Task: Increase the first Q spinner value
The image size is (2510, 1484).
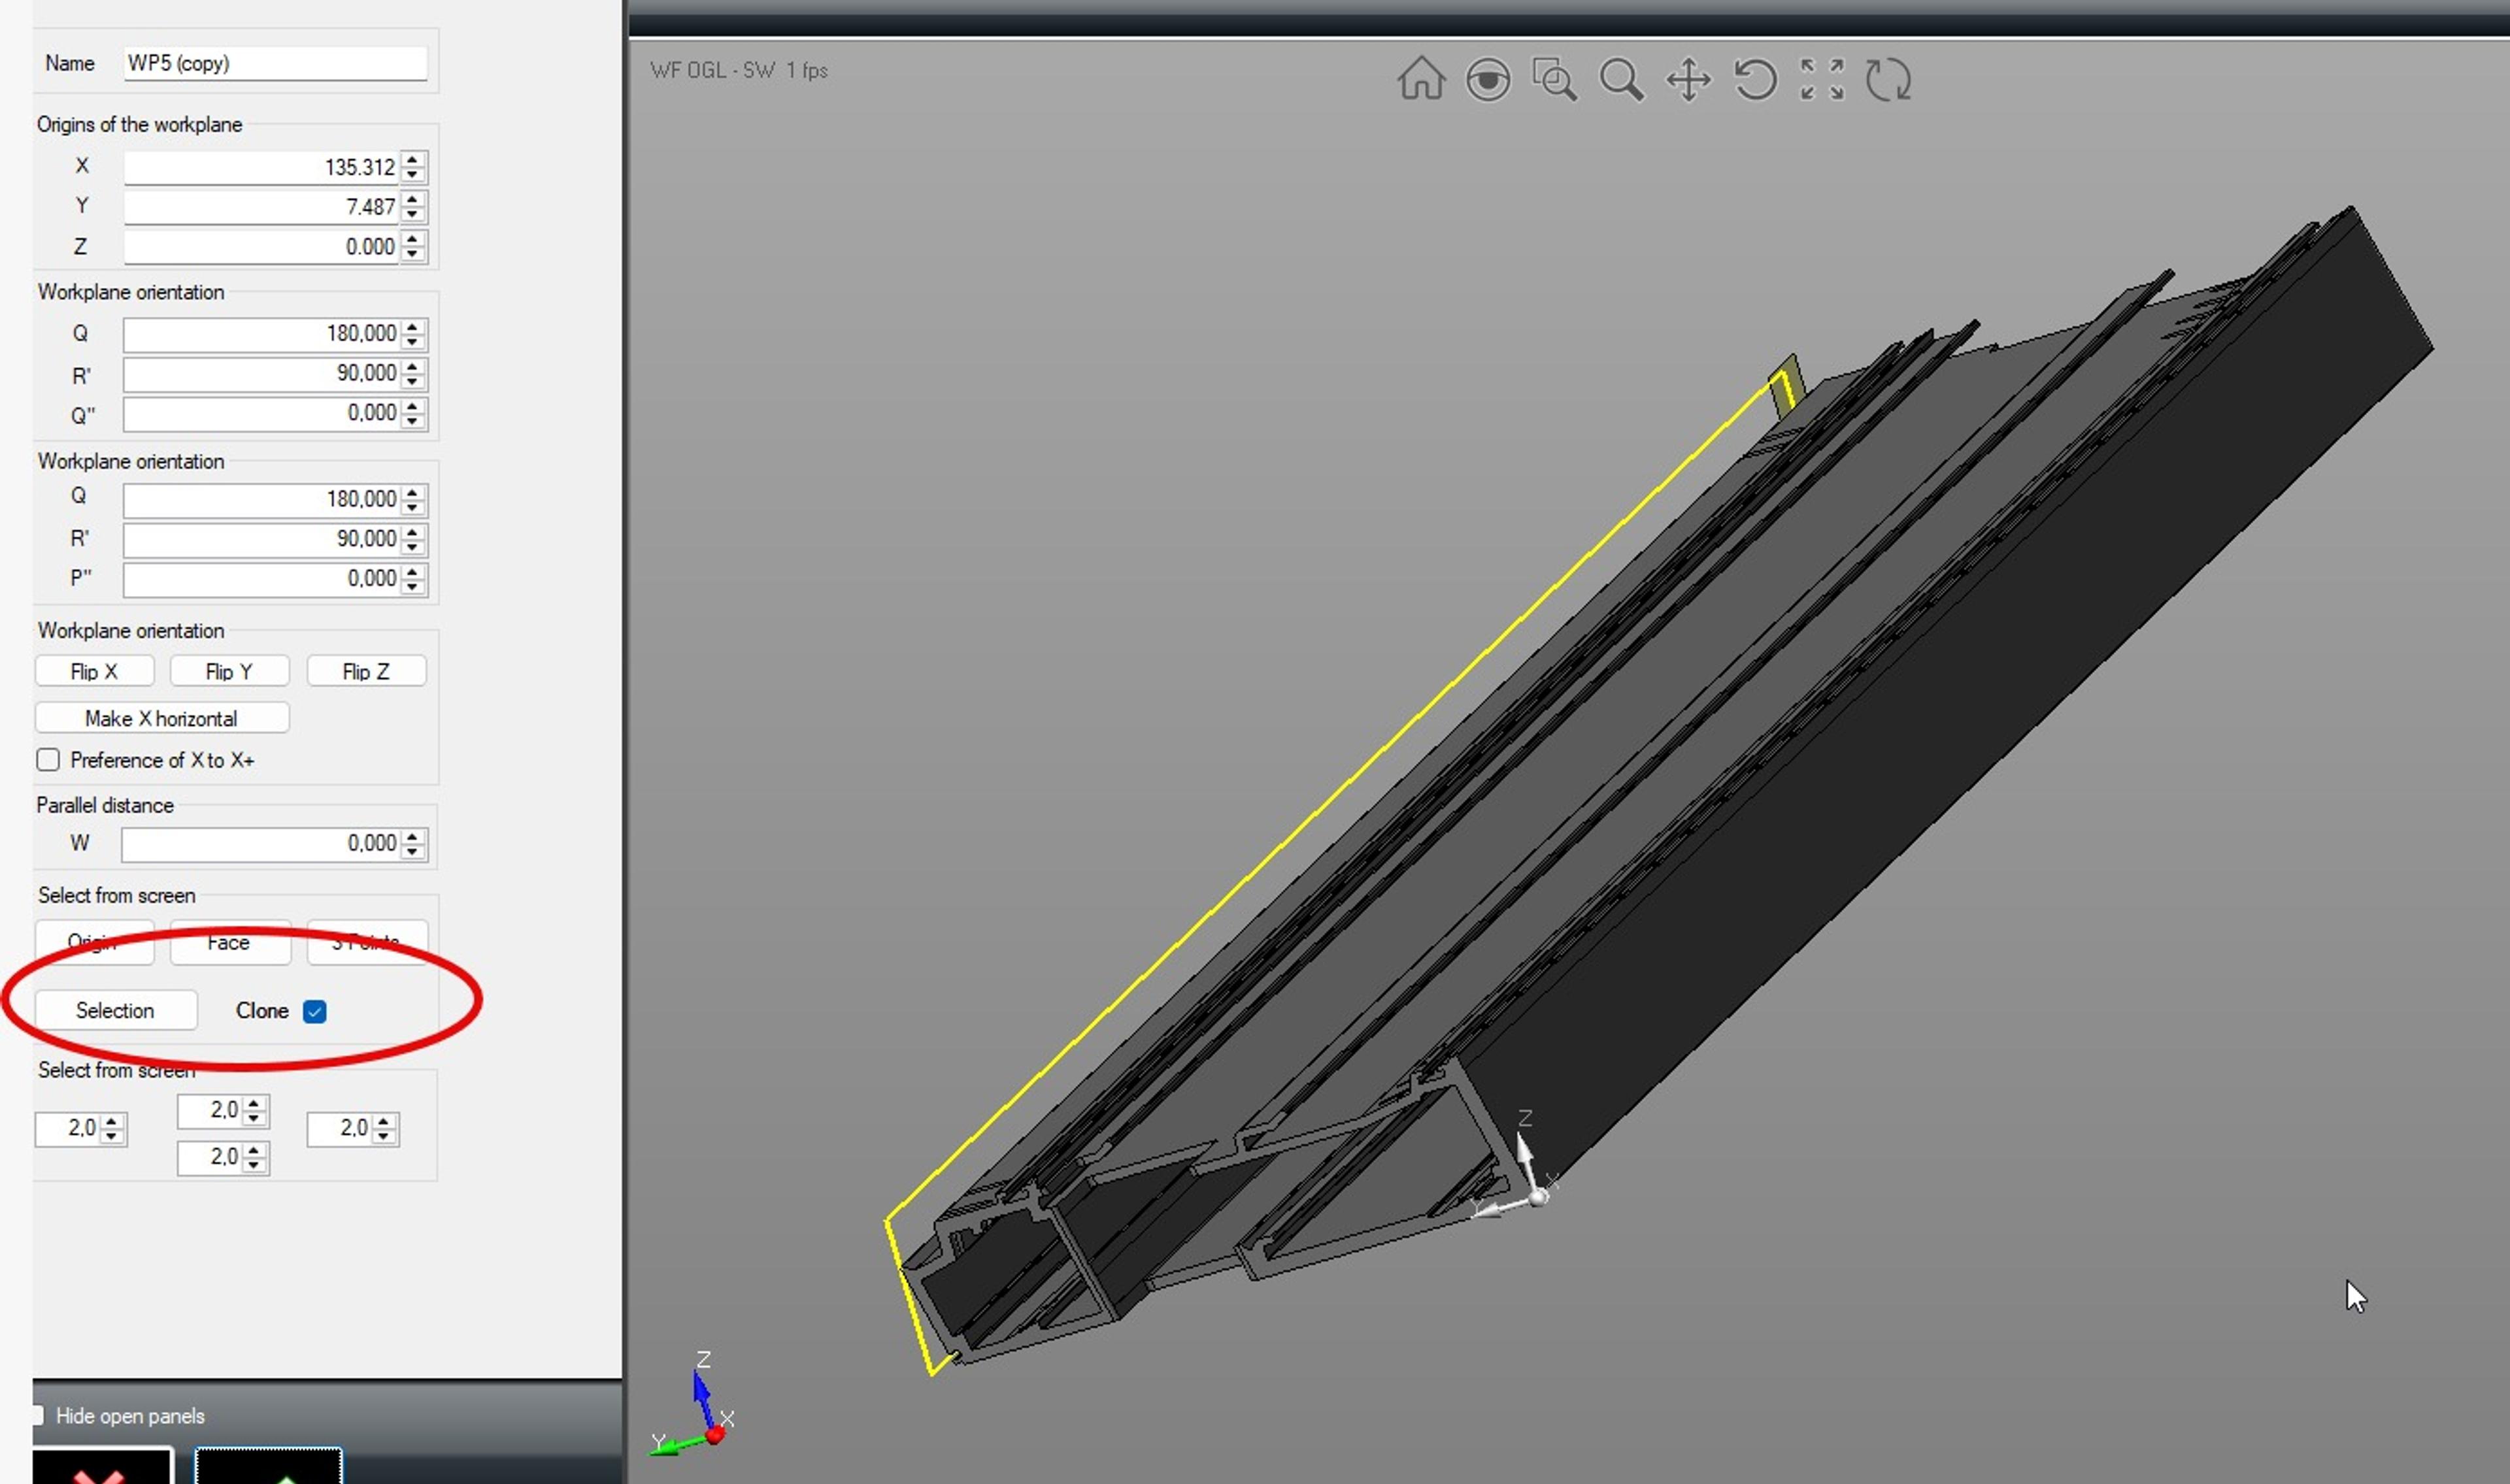Action: click(x=412, y=326)
